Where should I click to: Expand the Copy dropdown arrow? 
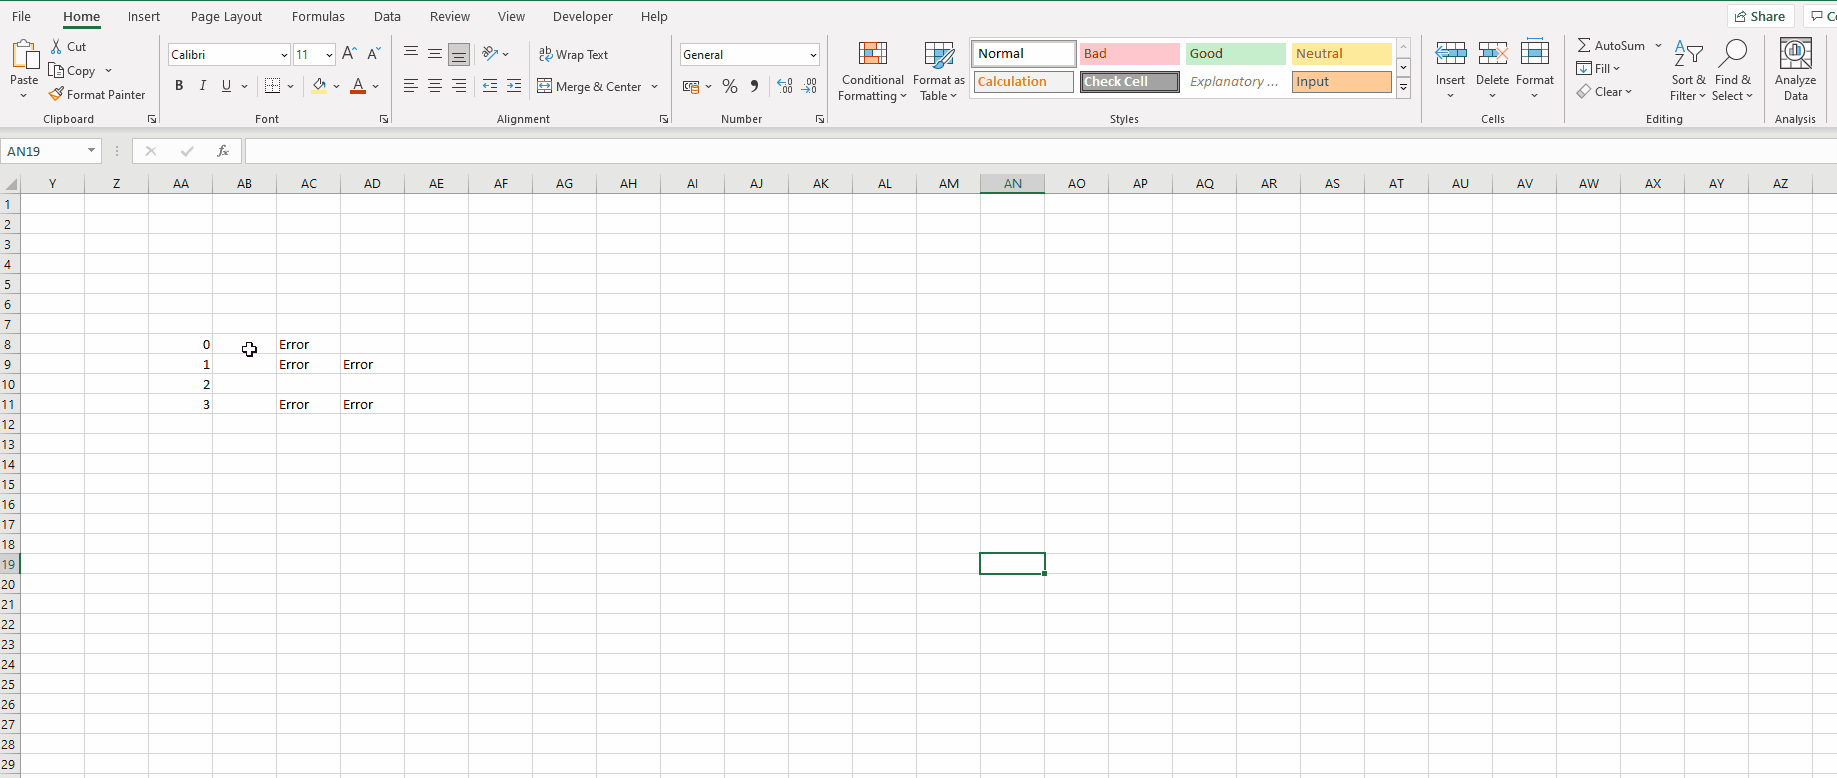click(108, 71)
